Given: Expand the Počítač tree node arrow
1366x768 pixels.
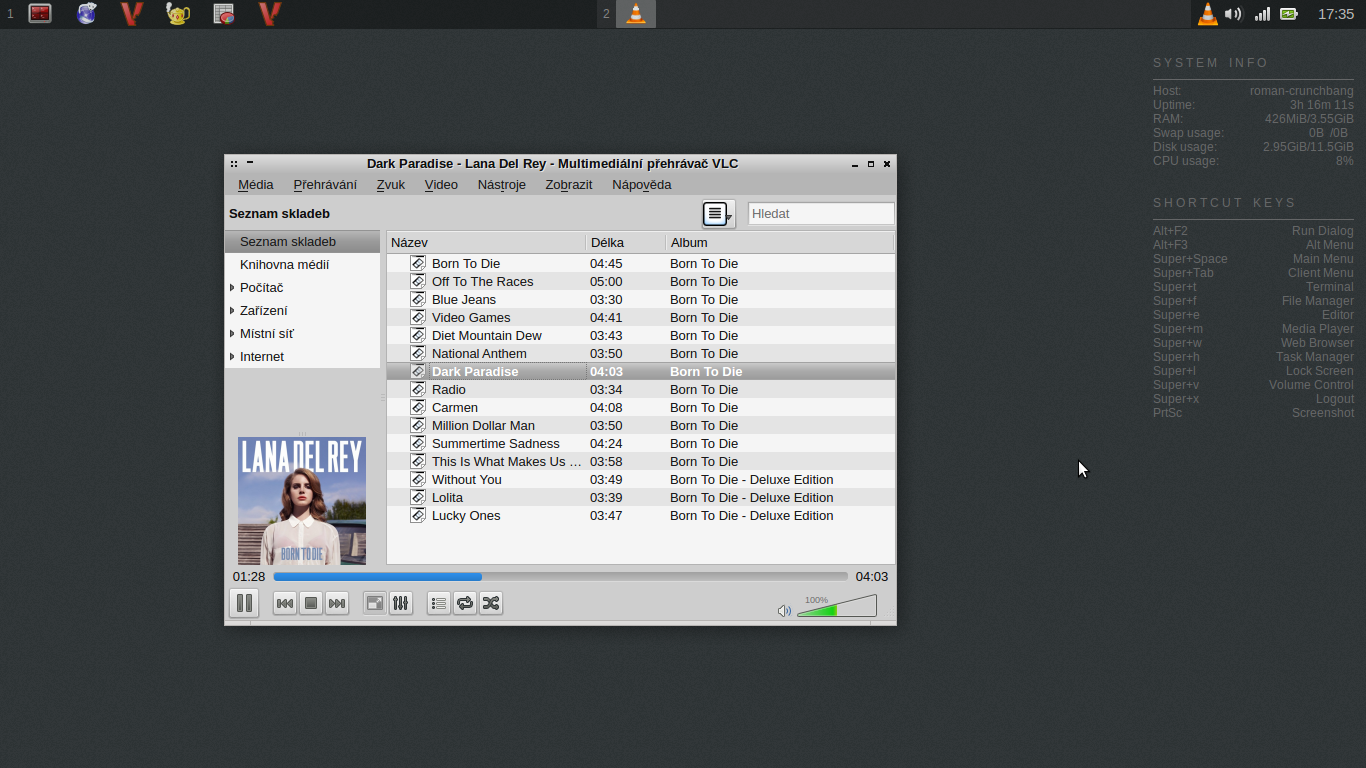Looking at the screenshot, I should pyautogui.click(x=232, y=288).
